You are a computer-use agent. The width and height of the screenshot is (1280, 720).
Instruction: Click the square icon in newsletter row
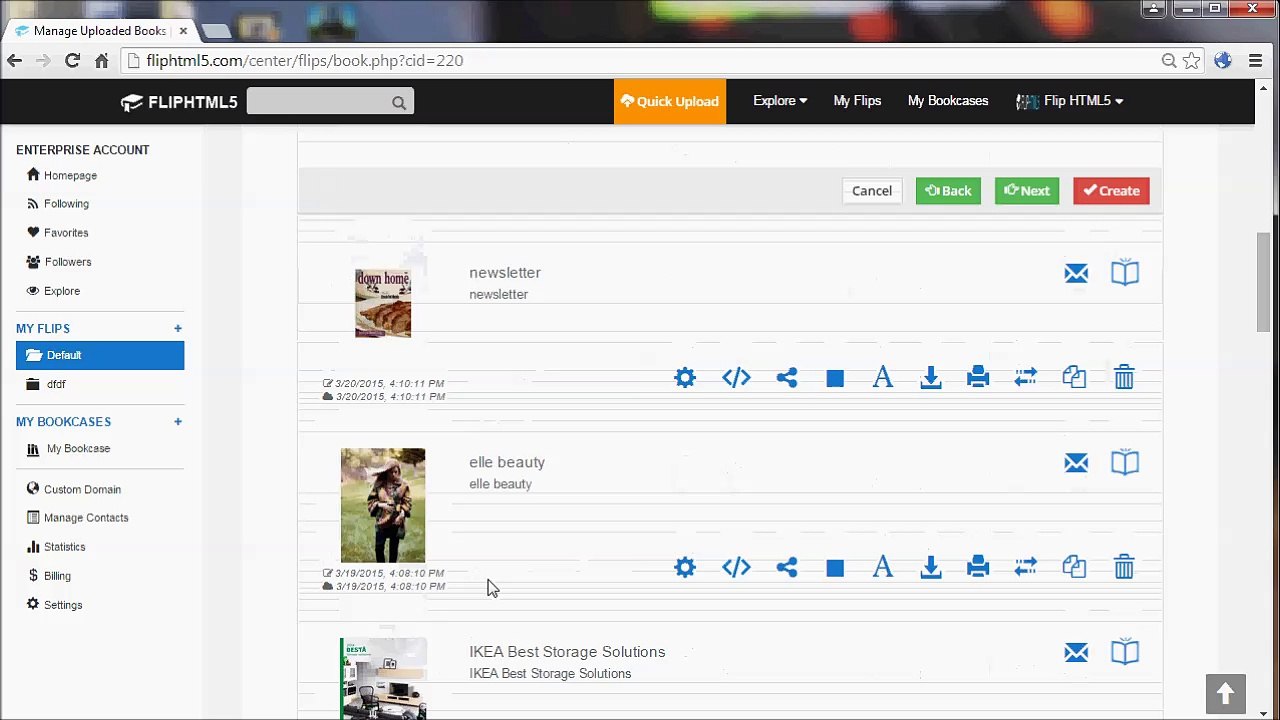(x=835, y=378)
